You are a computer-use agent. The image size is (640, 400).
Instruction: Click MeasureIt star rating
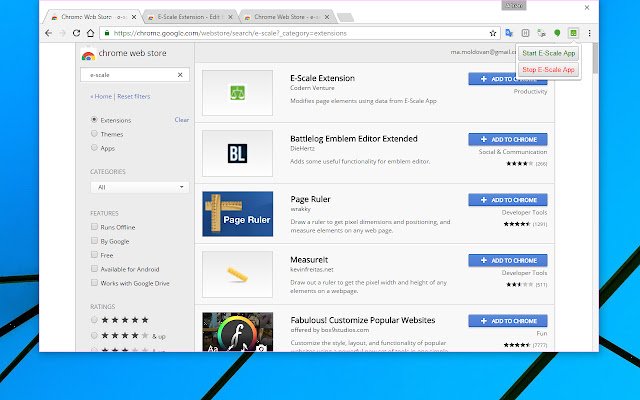click(x=520, y=284)
